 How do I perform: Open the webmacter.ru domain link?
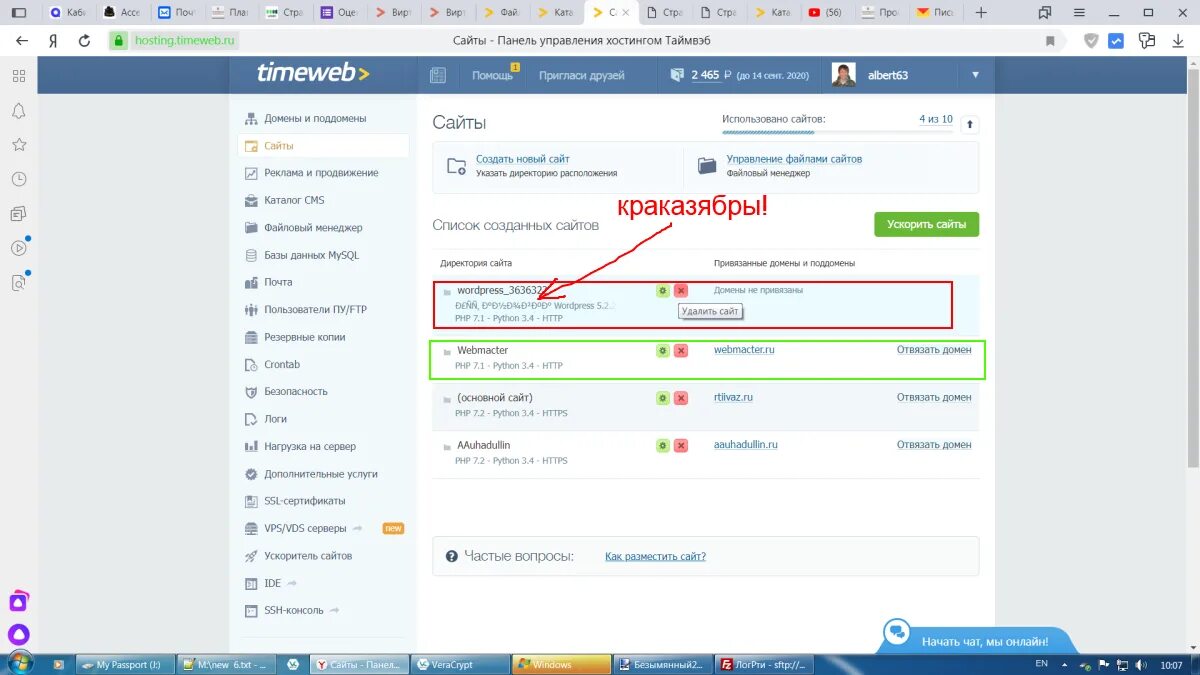744,350
